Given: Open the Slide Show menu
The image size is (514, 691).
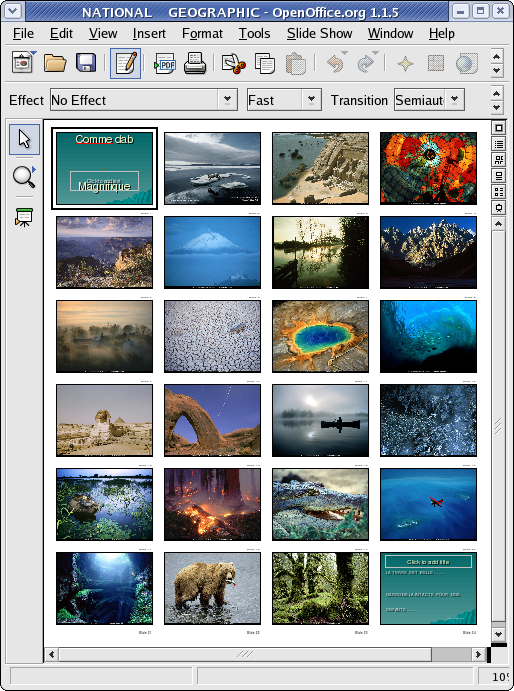Looking at the screenshot, I should point(320,33).
